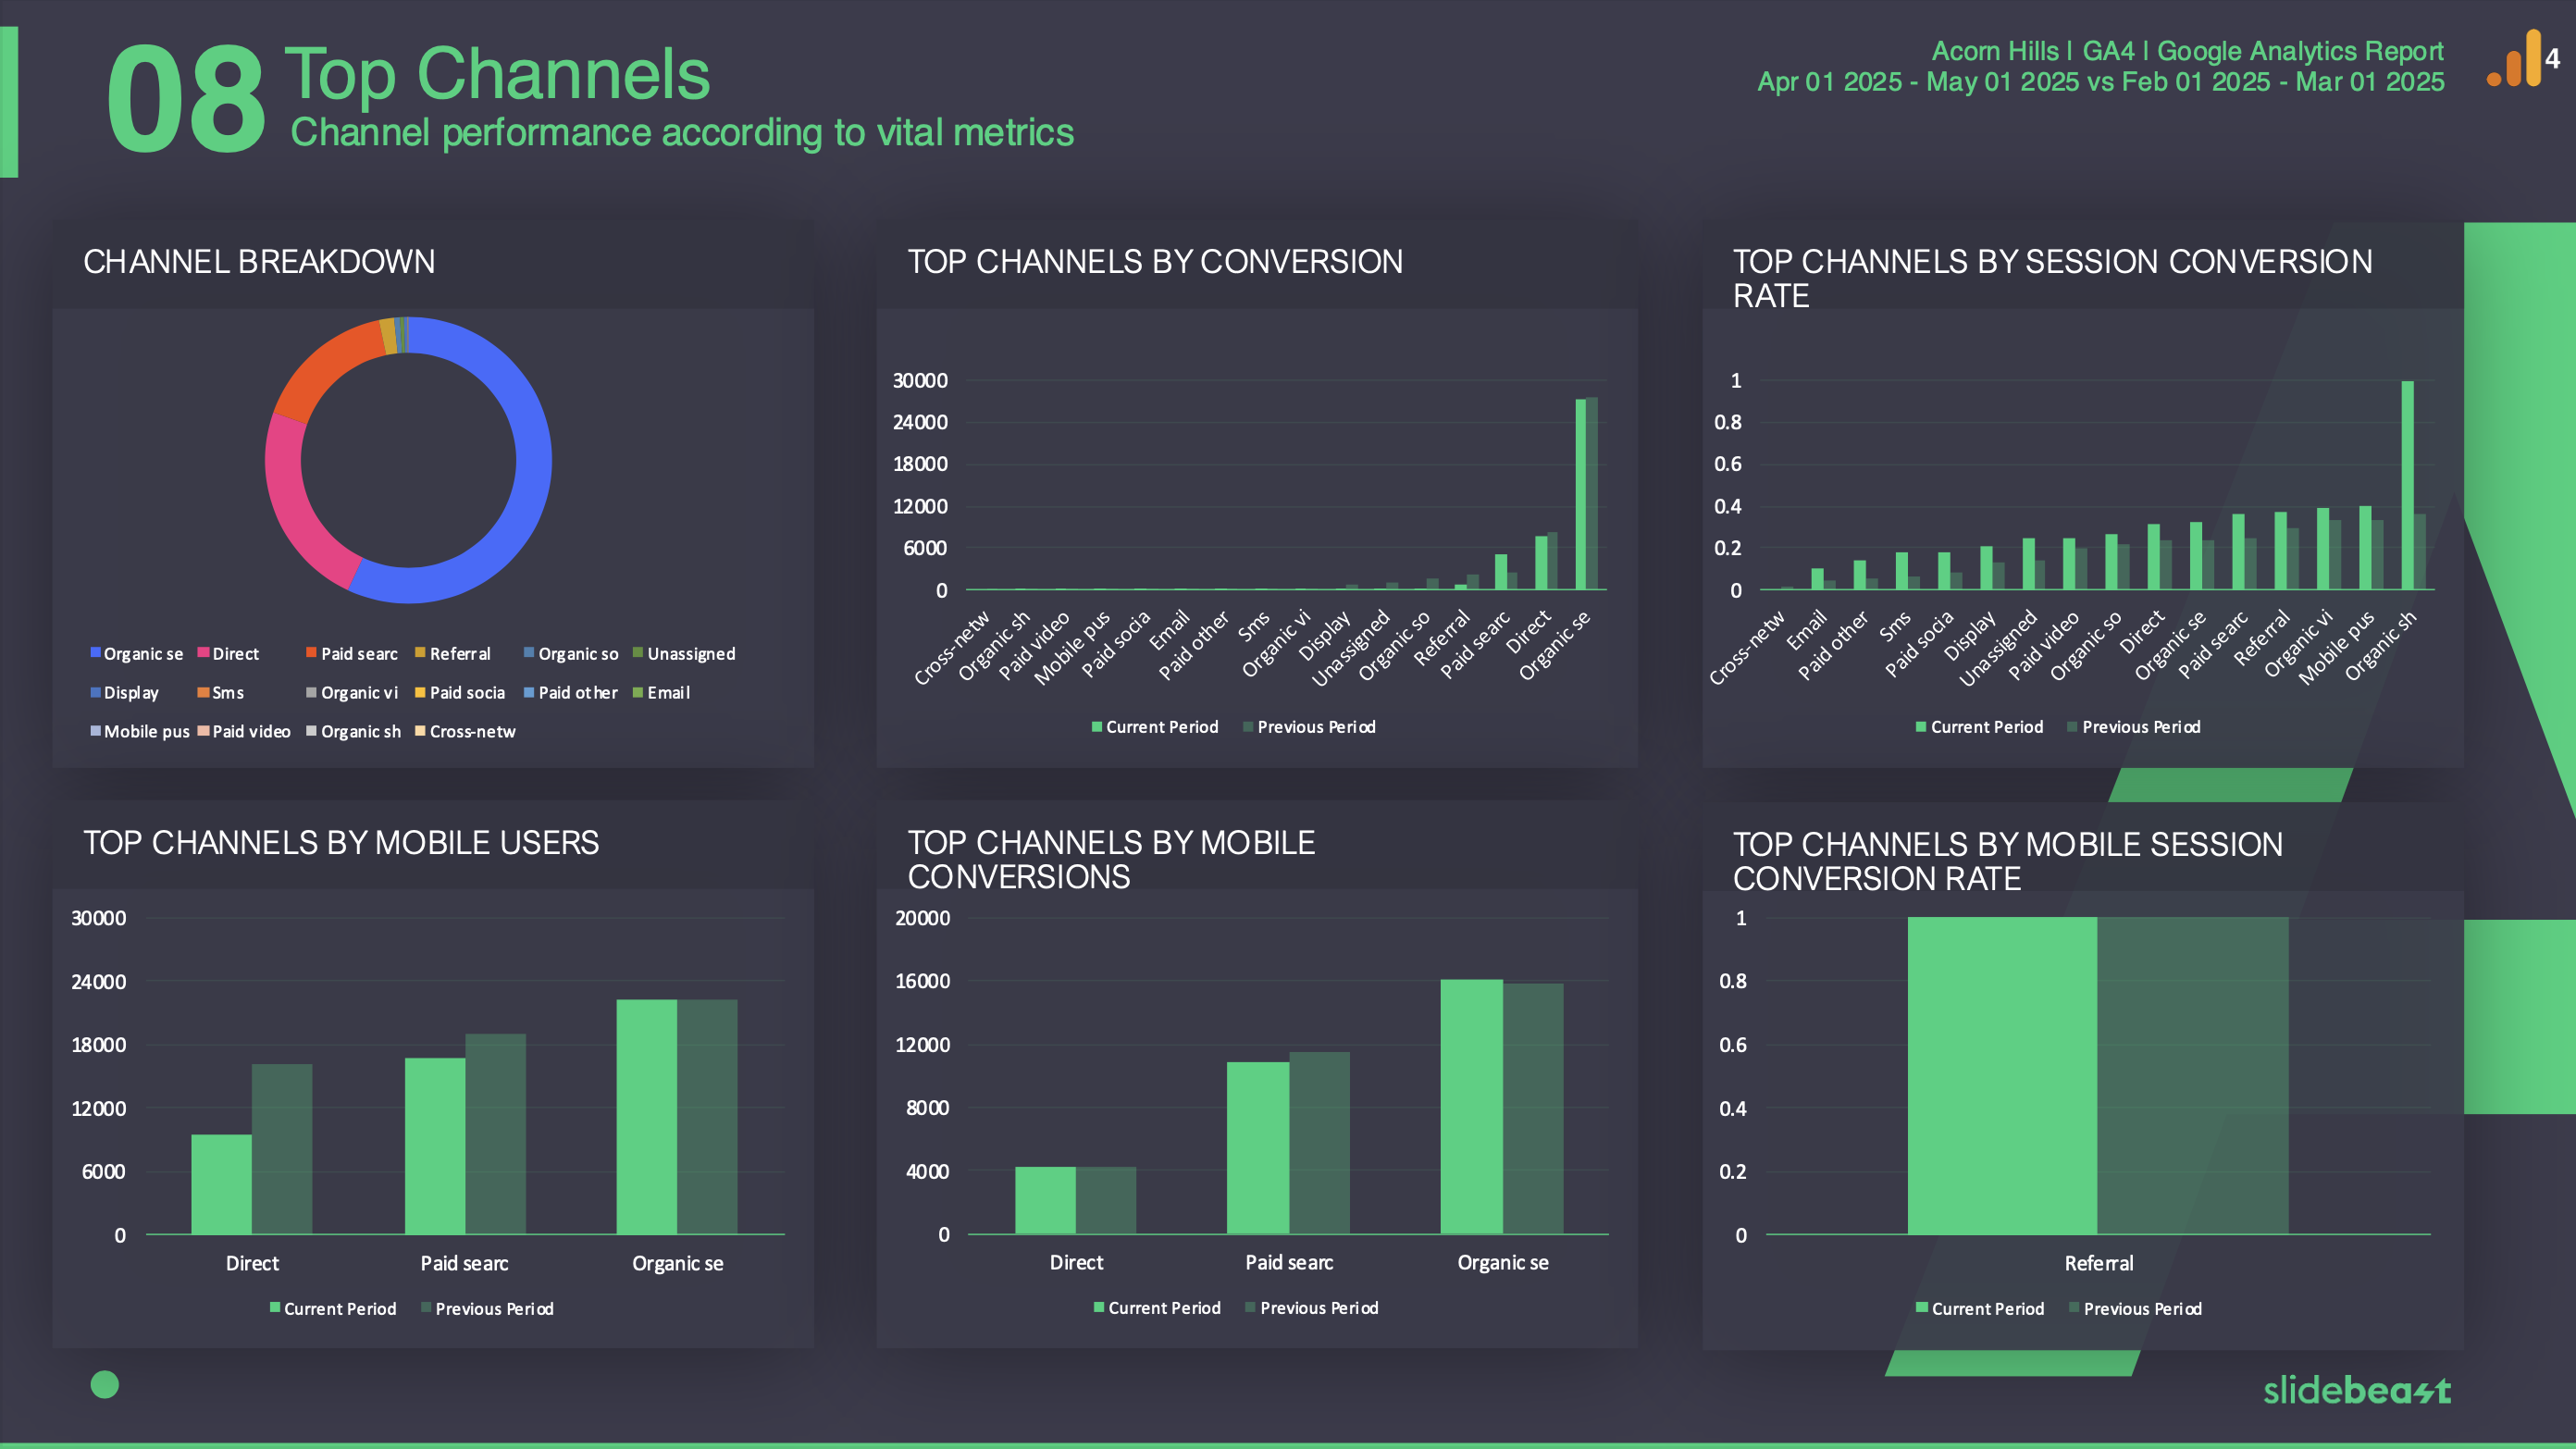Click the Paid other entry in donut legend
This screenshot has width=2576, height=1449.
coord(571,692)
